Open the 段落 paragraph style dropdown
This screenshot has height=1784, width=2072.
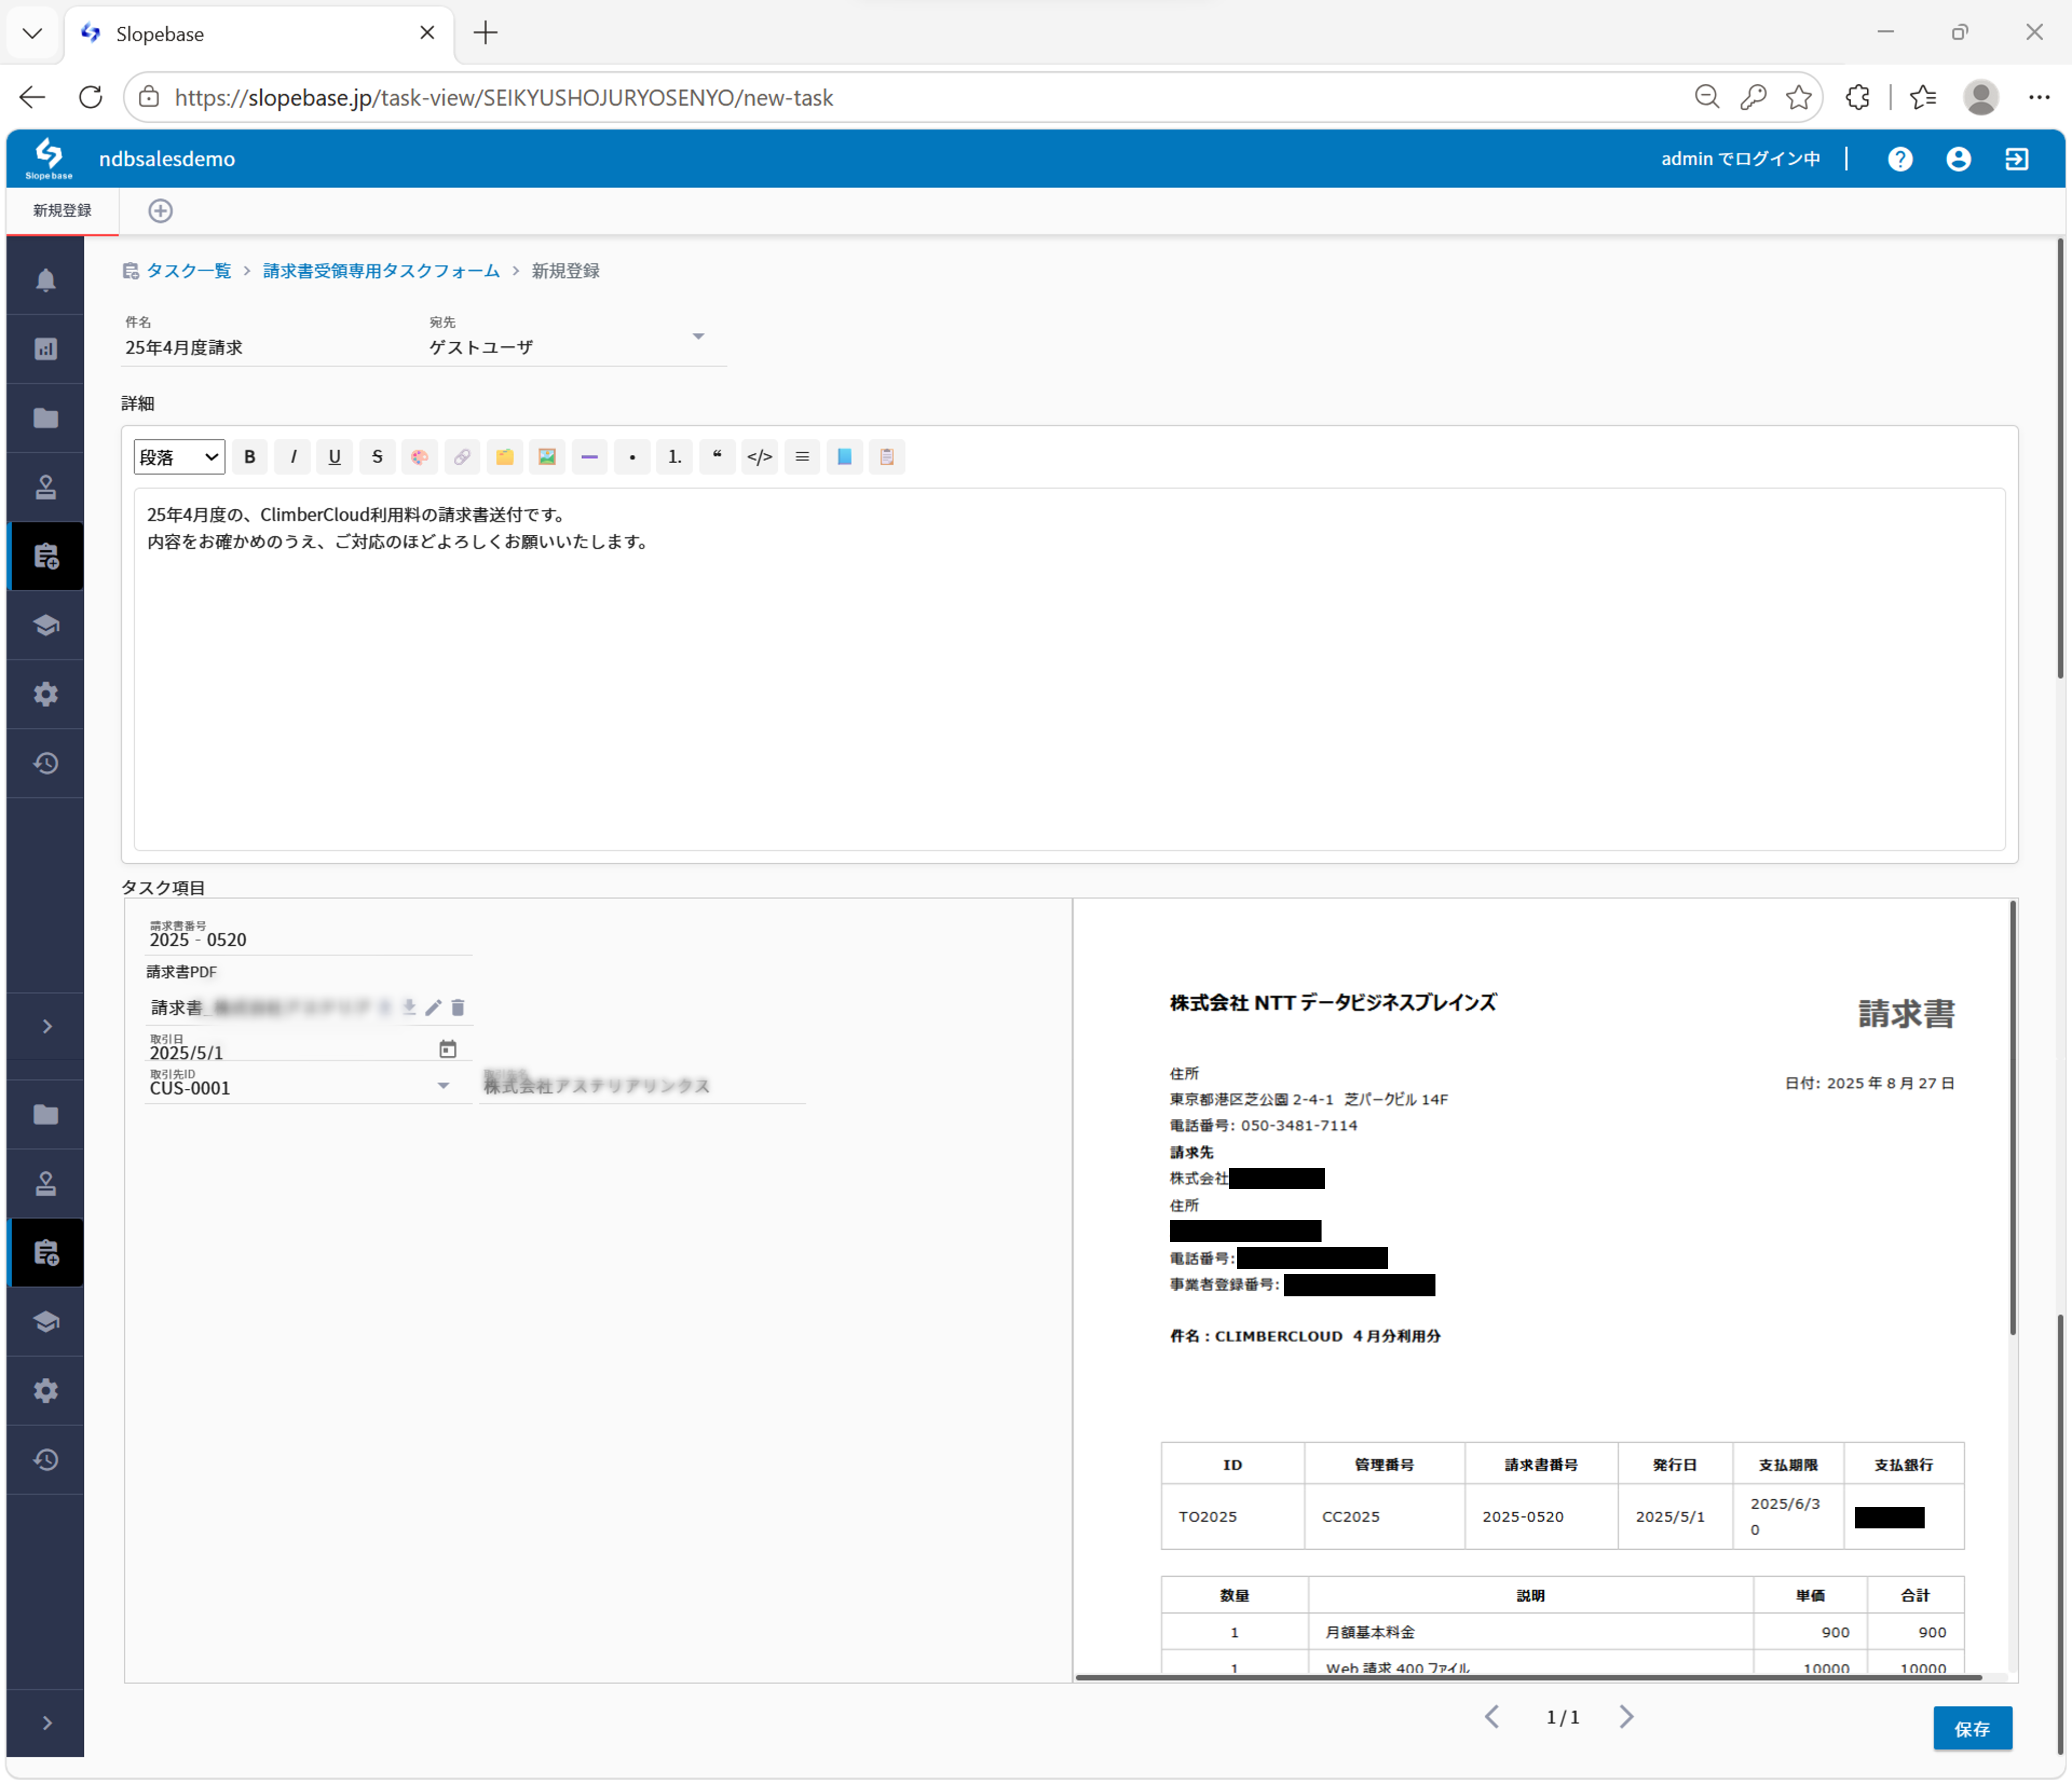tap(179, 457)
